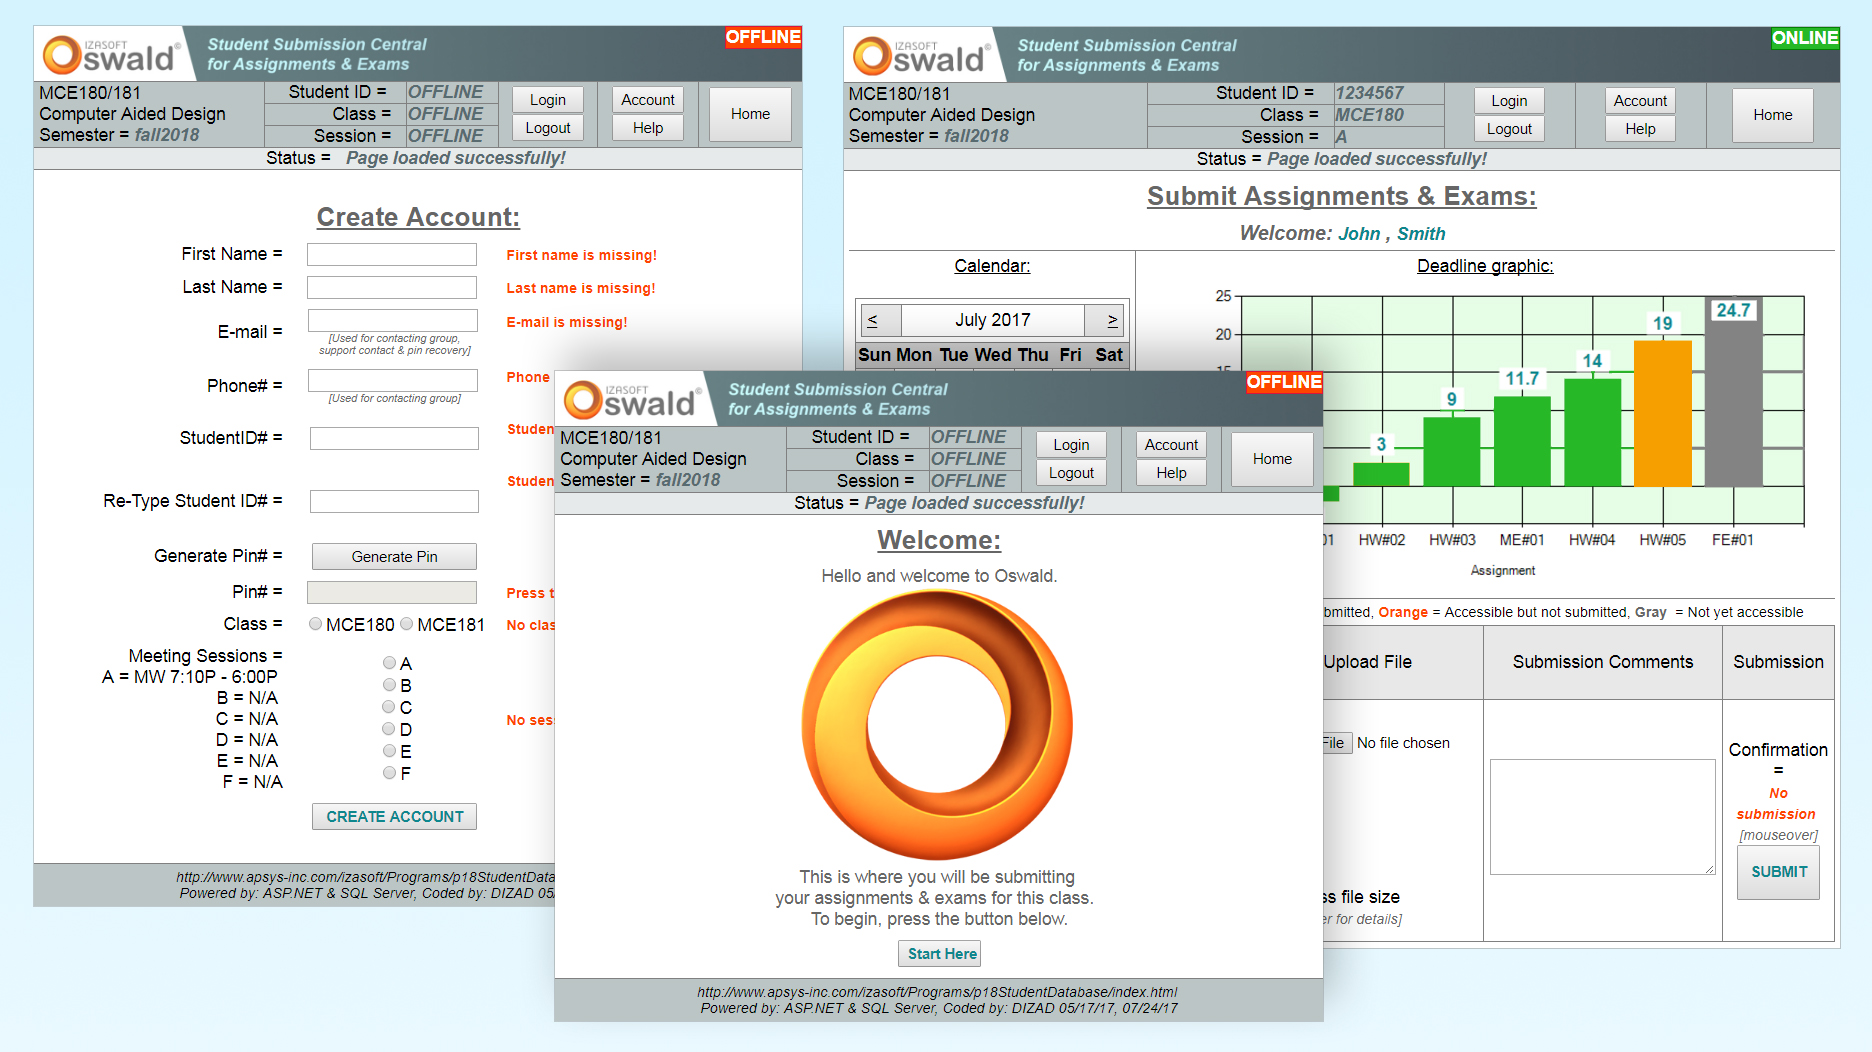Screen dimensions: 1872x1052
Task: Click the Oswald logo in the create-account window
Action: [110, 55]
